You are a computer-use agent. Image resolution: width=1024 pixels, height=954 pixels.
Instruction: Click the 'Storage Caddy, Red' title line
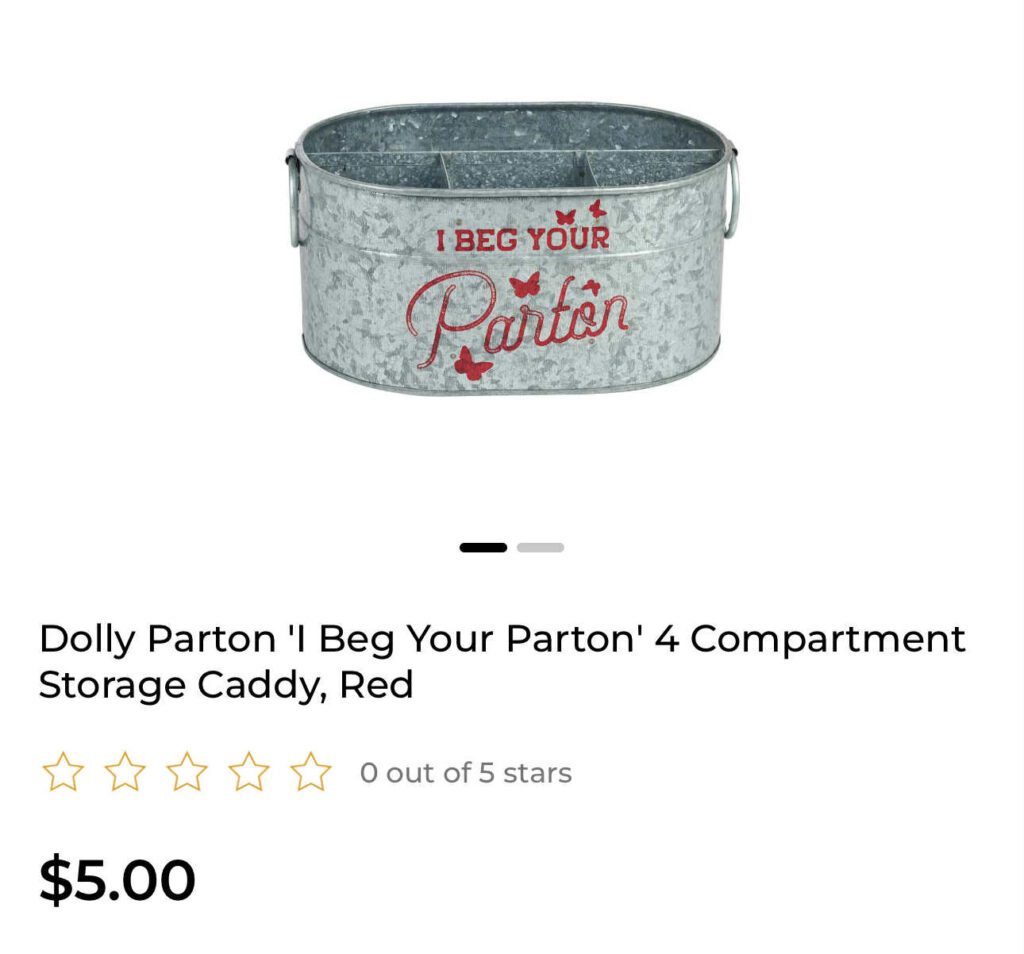point(226,686)
